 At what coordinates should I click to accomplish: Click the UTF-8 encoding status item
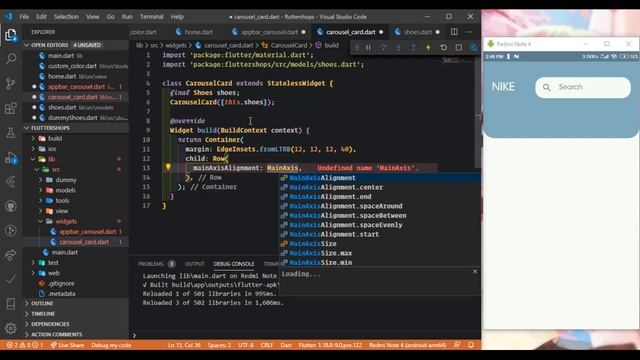(x=246, y=345)
